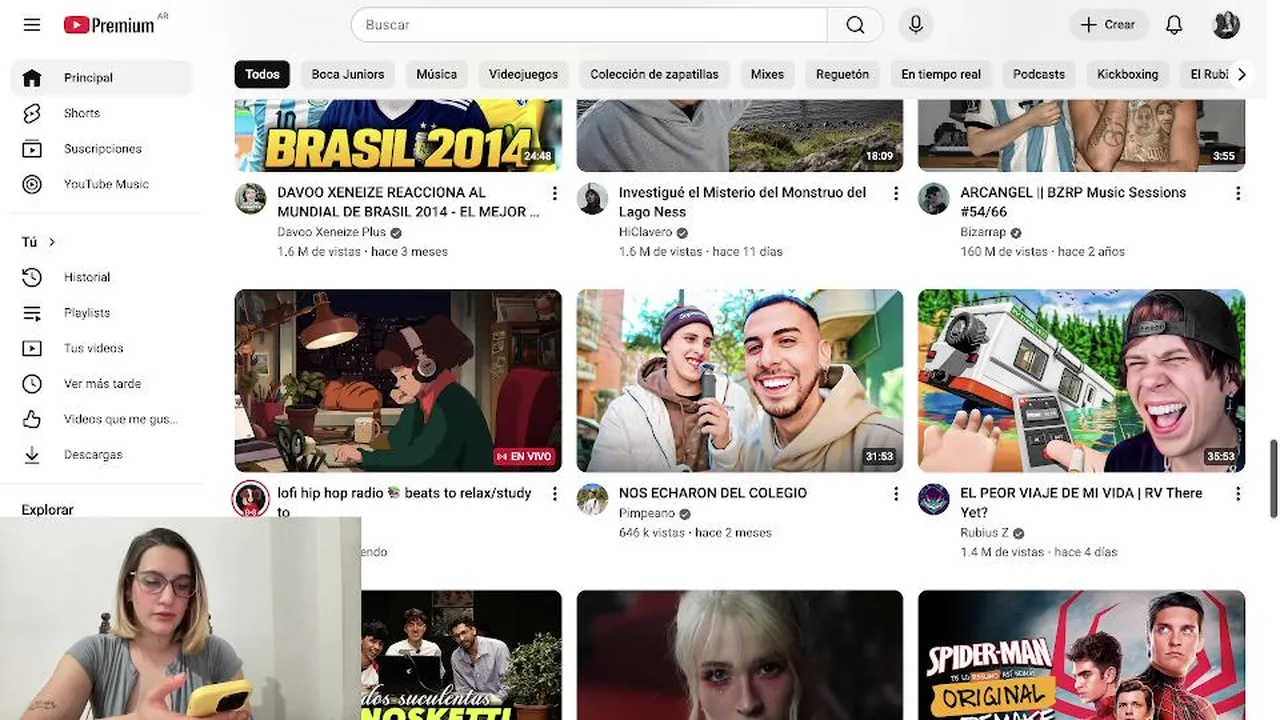Select the Mixes chip
The image size is (1280, 720).
(767, 74)
